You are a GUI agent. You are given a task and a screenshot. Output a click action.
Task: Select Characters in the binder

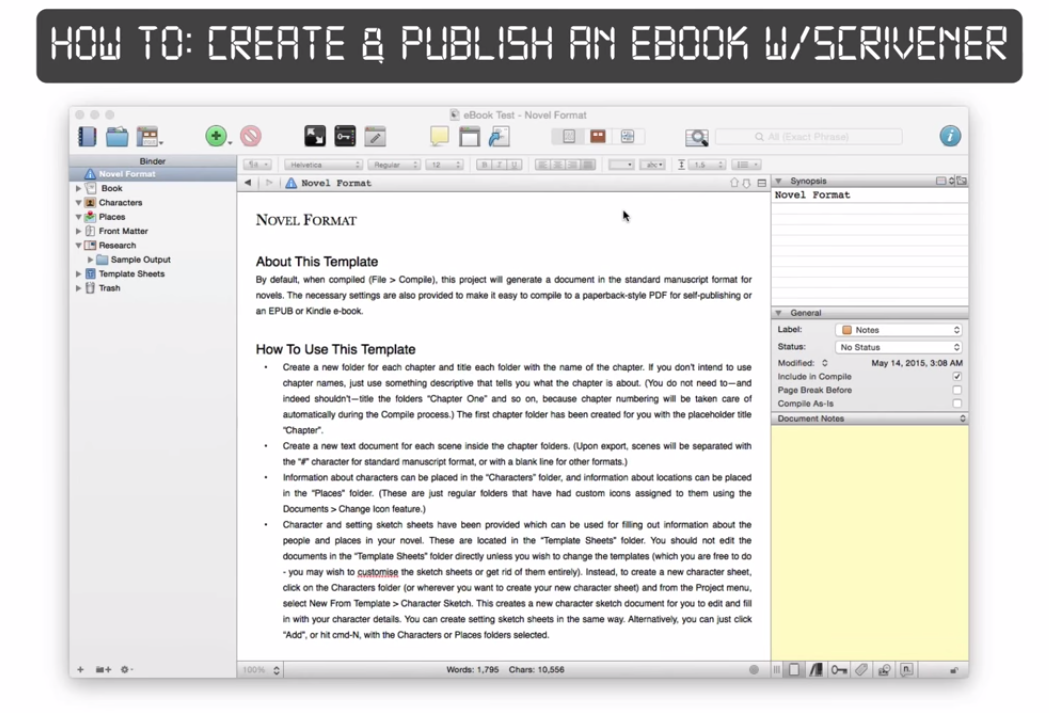[120, 203]
